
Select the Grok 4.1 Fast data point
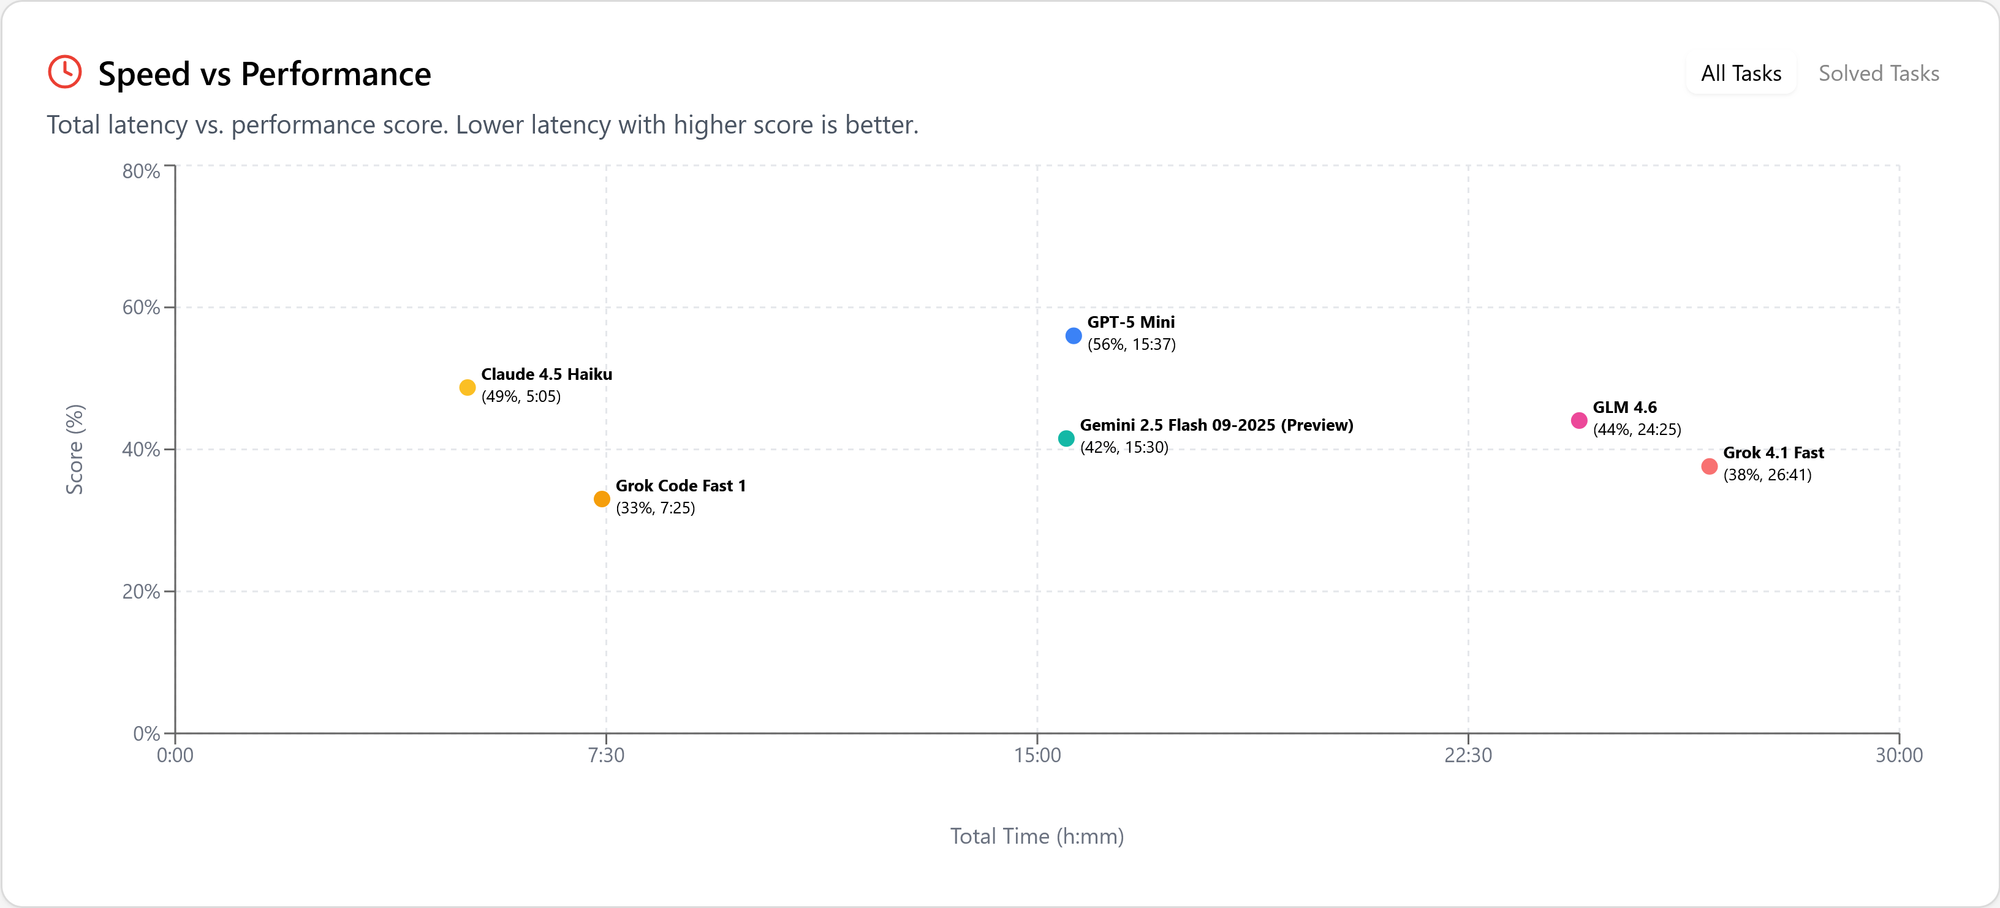1709,465
